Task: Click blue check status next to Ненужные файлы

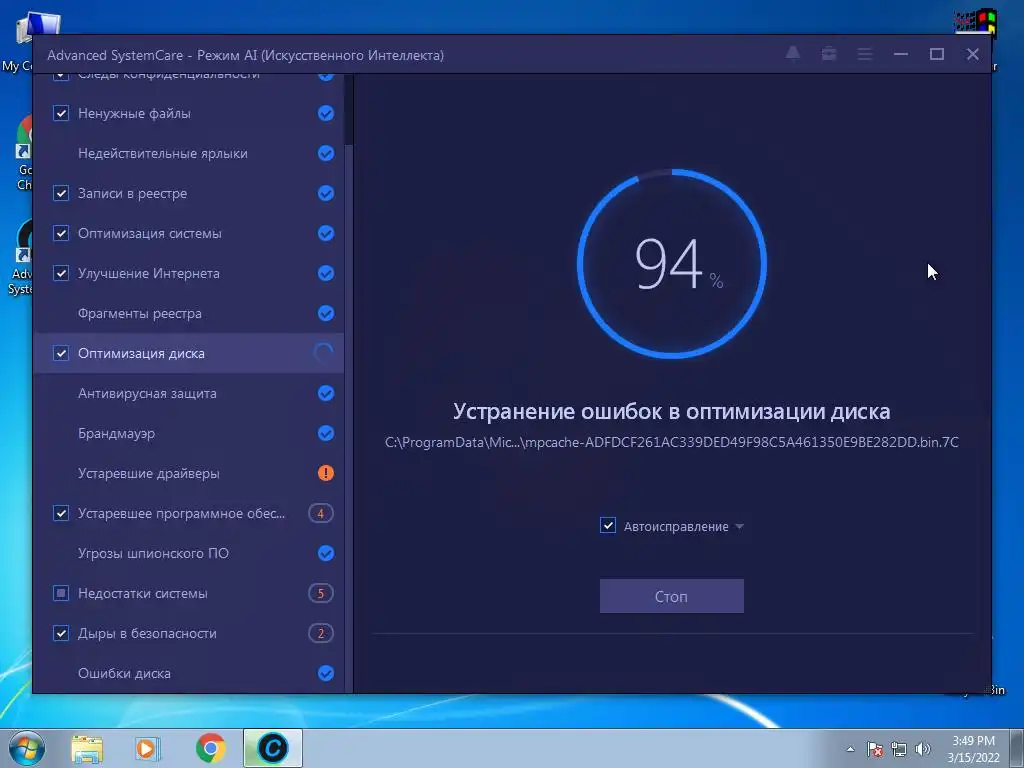Action: 326,114
